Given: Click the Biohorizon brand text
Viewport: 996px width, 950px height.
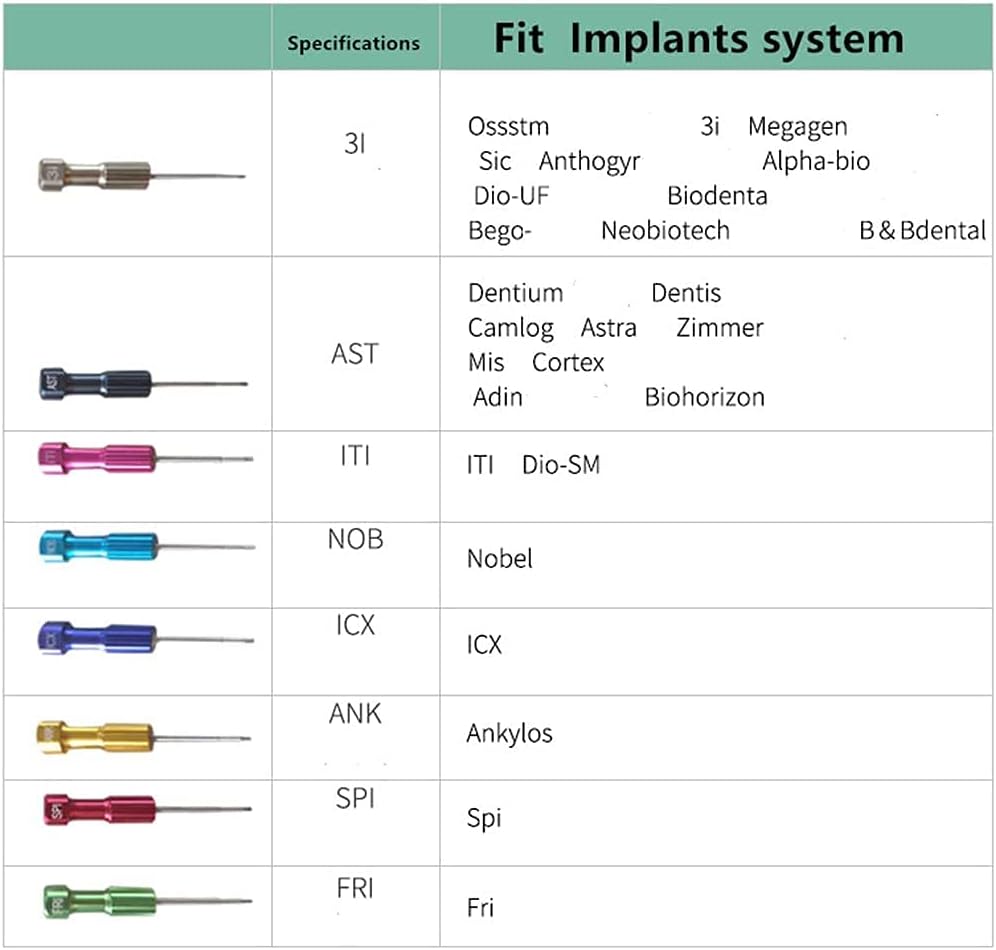Looking at the screenshot, I should click(x=704, y=397).
